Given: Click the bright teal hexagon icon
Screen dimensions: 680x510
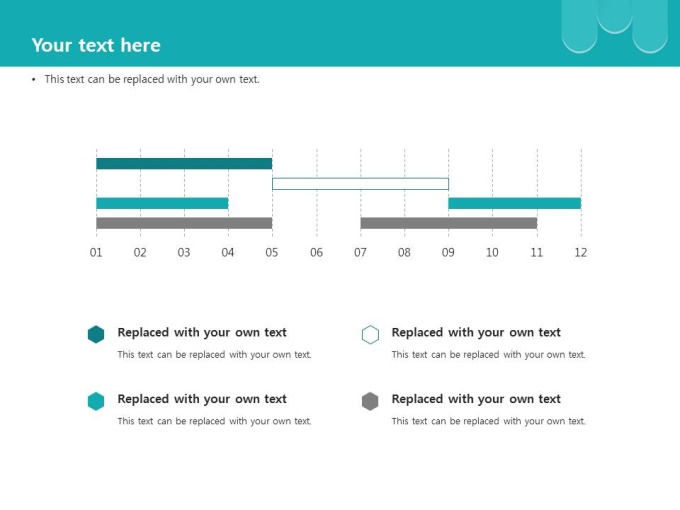Looking at the screenshot, I should click(x=96, y=401).
